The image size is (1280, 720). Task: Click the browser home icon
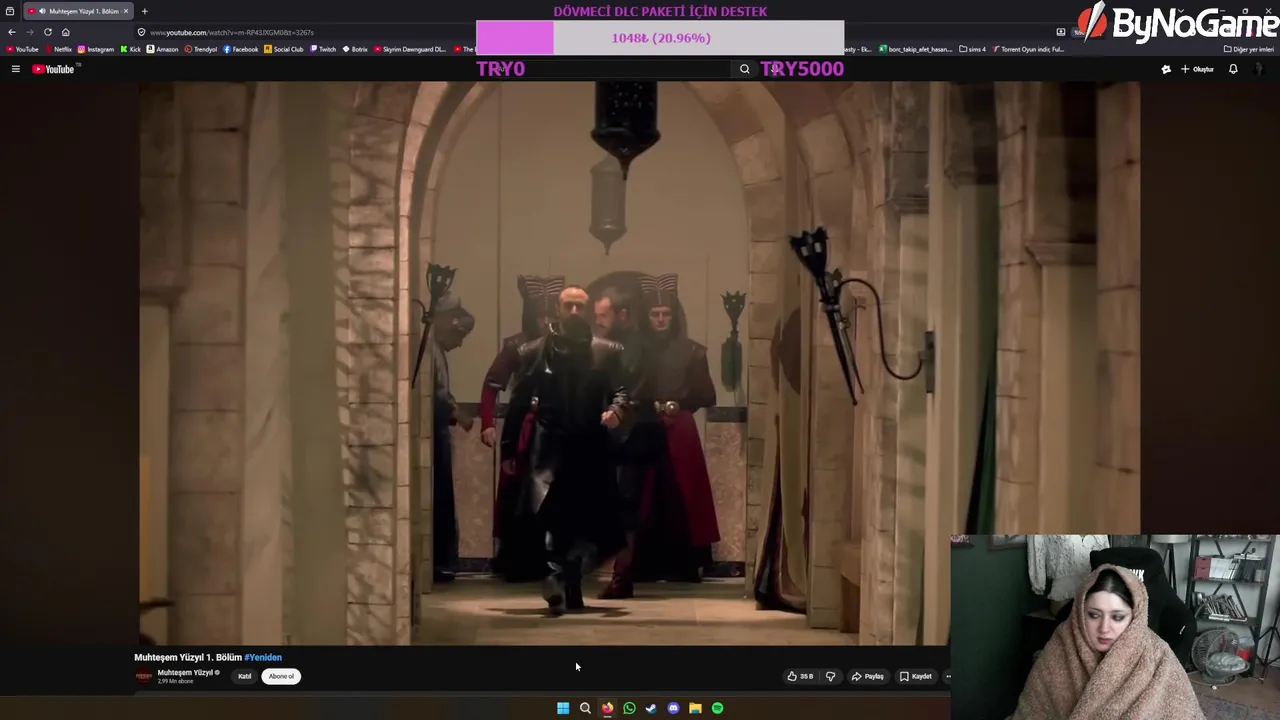(x=66, y=32)
